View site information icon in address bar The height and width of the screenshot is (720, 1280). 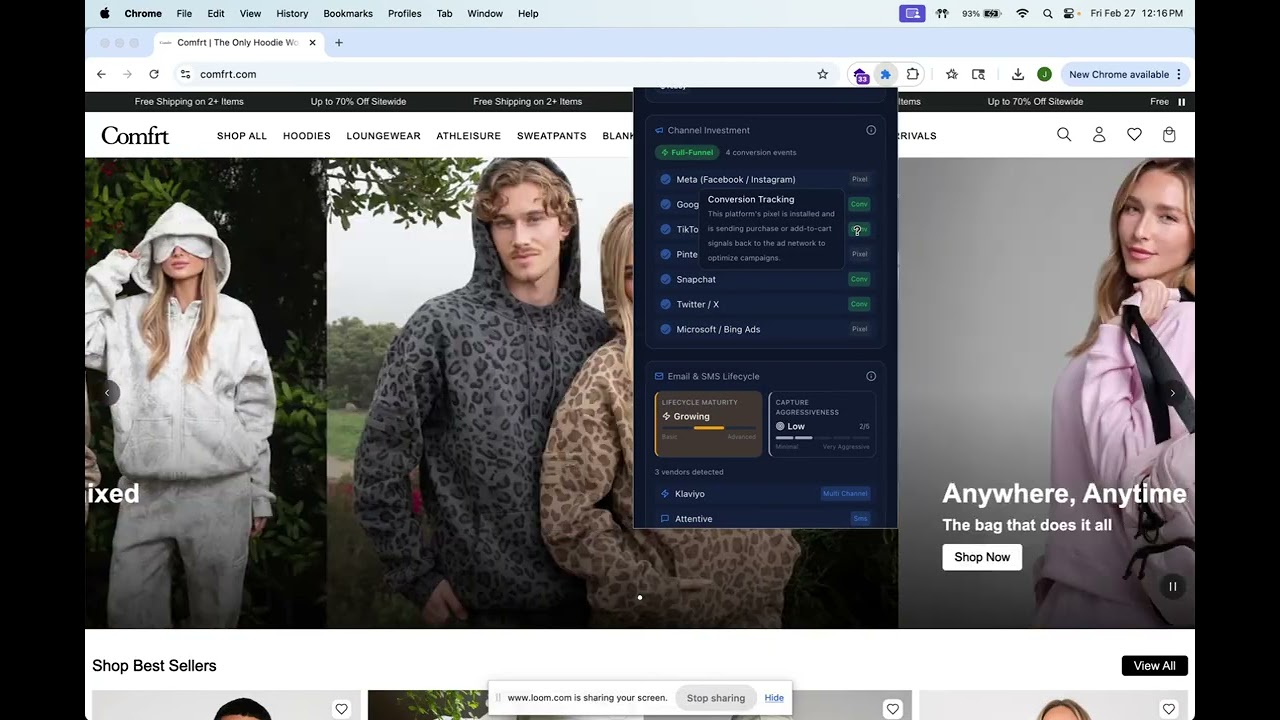(185, 74)
